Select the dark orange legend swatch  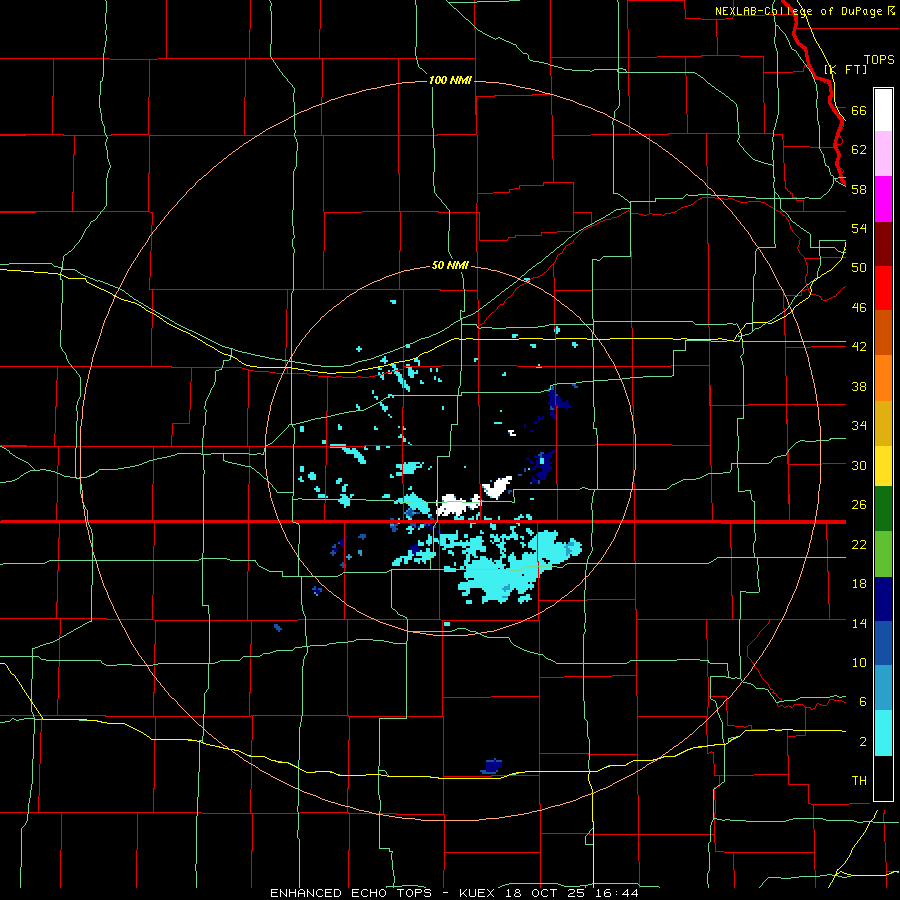tap(883, 333)
